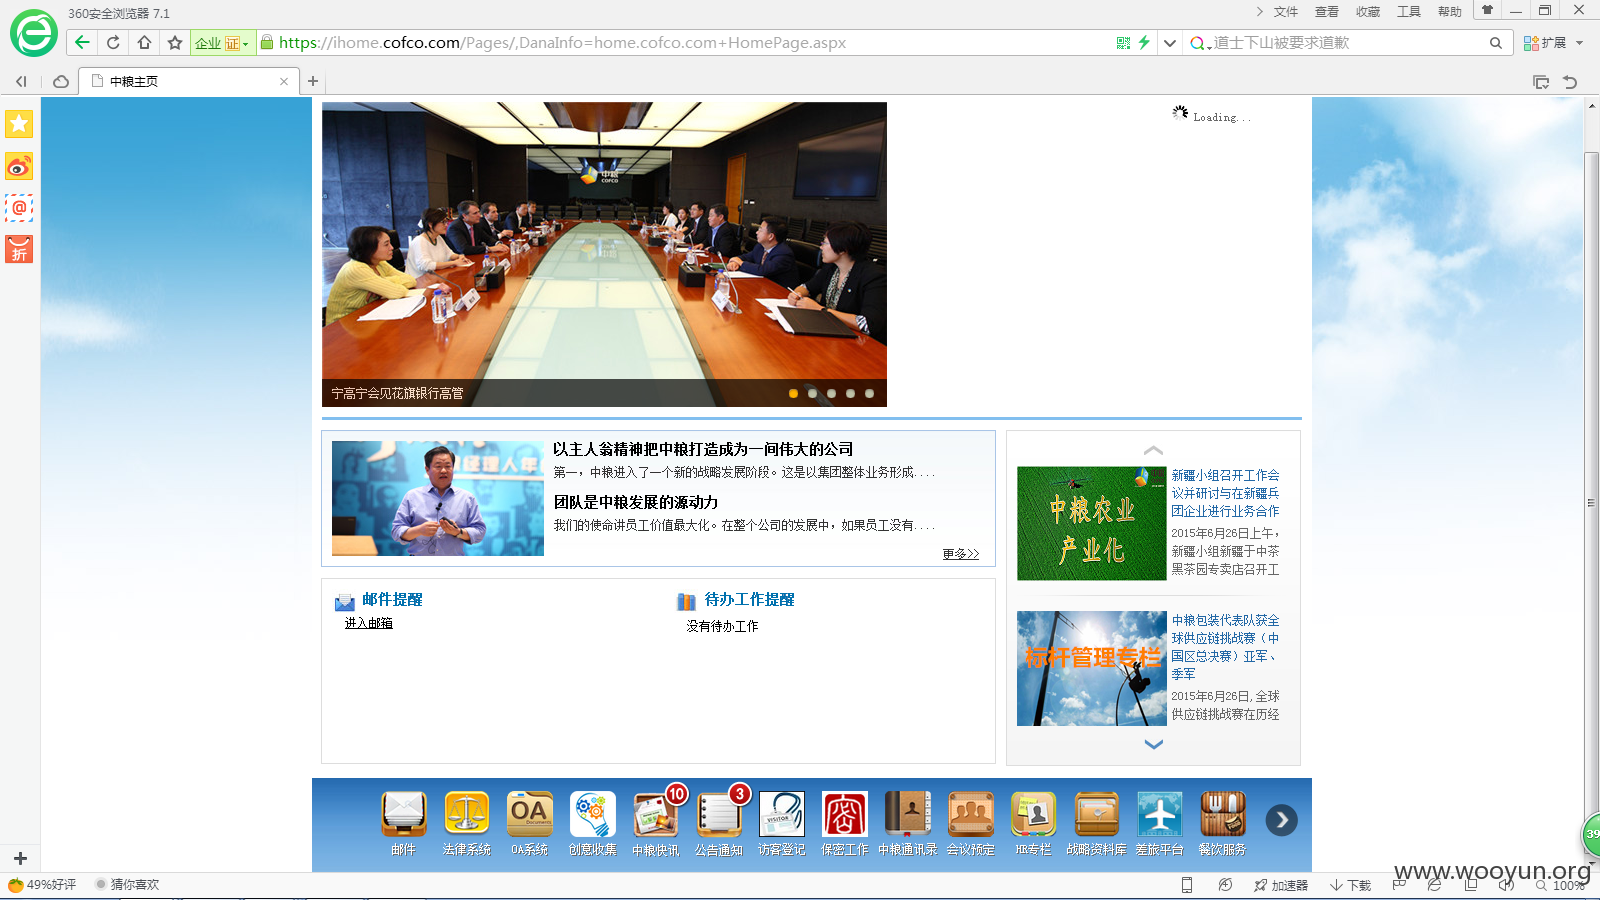
Task: Open the sidebar mail @ icon
Action: [x=19, y=208]
